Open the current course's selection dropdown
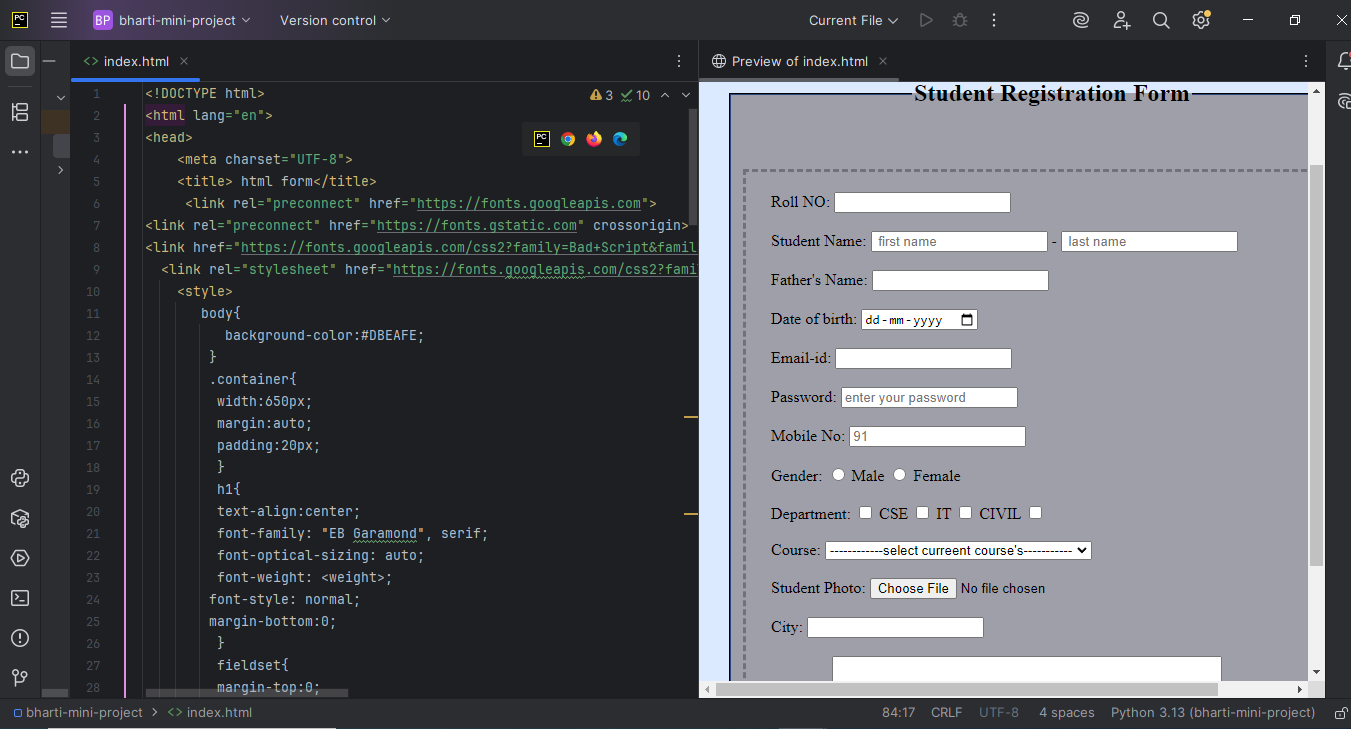Screen dimensions: 1351x729 [x=957, y=550]
